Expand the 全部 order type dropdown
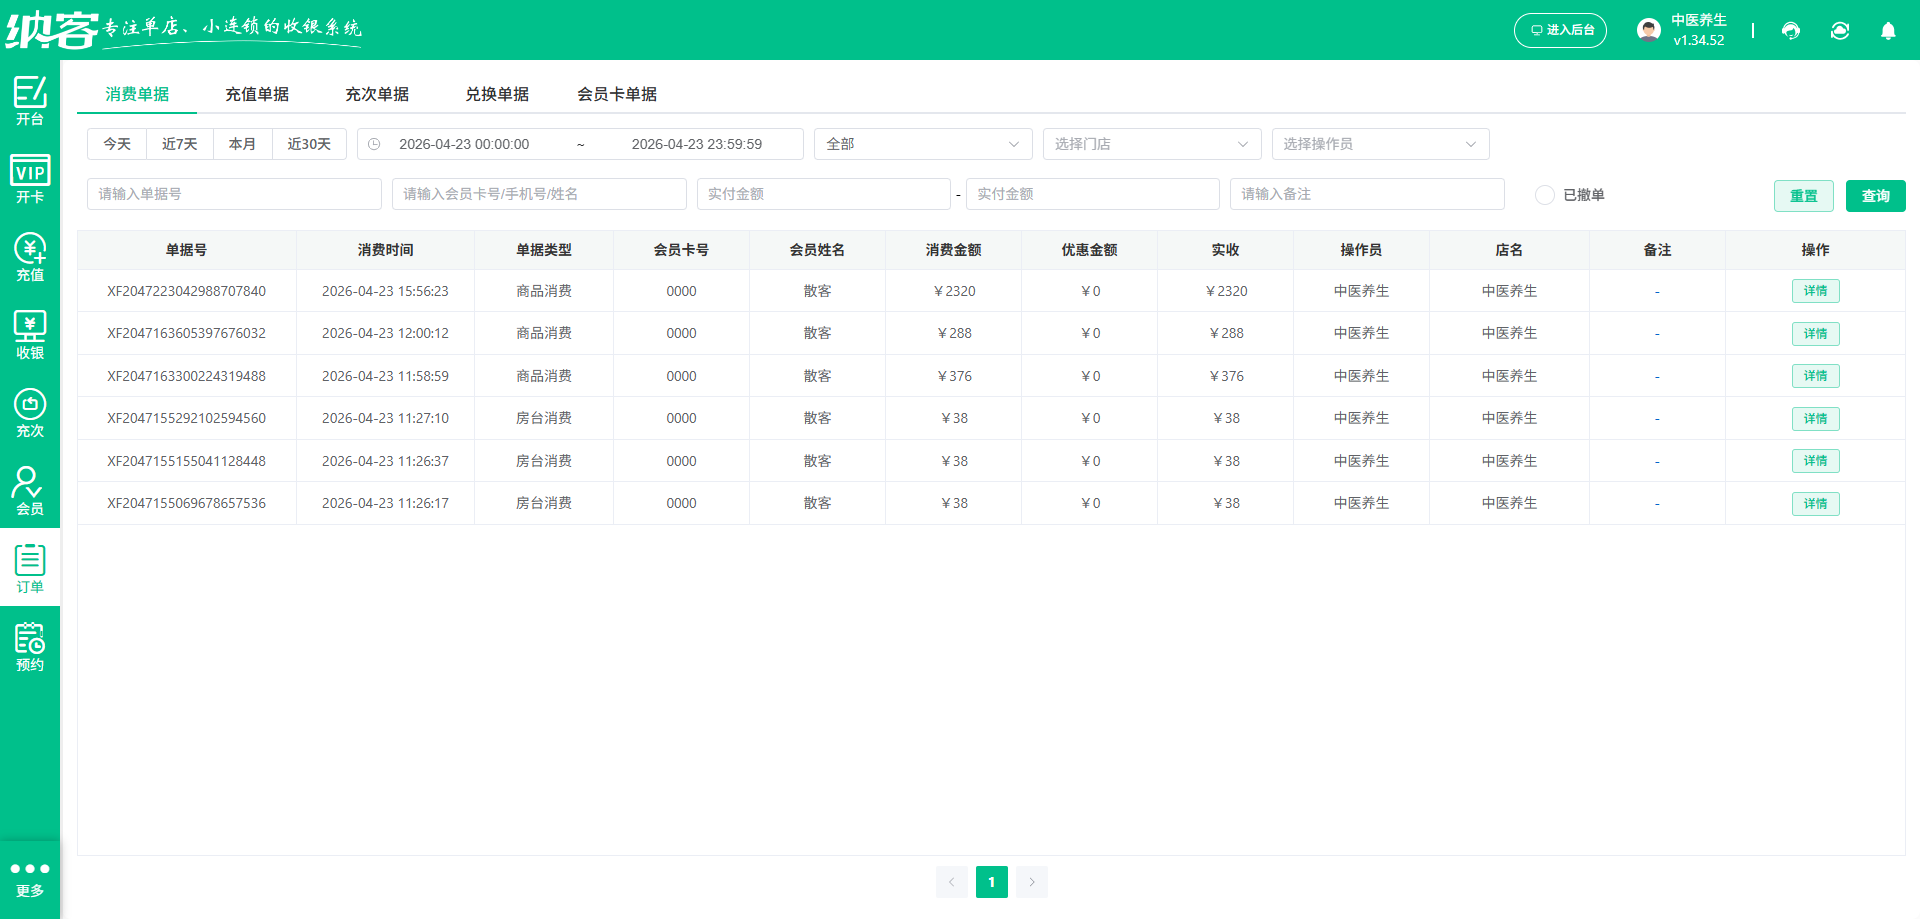 (922, 143)
